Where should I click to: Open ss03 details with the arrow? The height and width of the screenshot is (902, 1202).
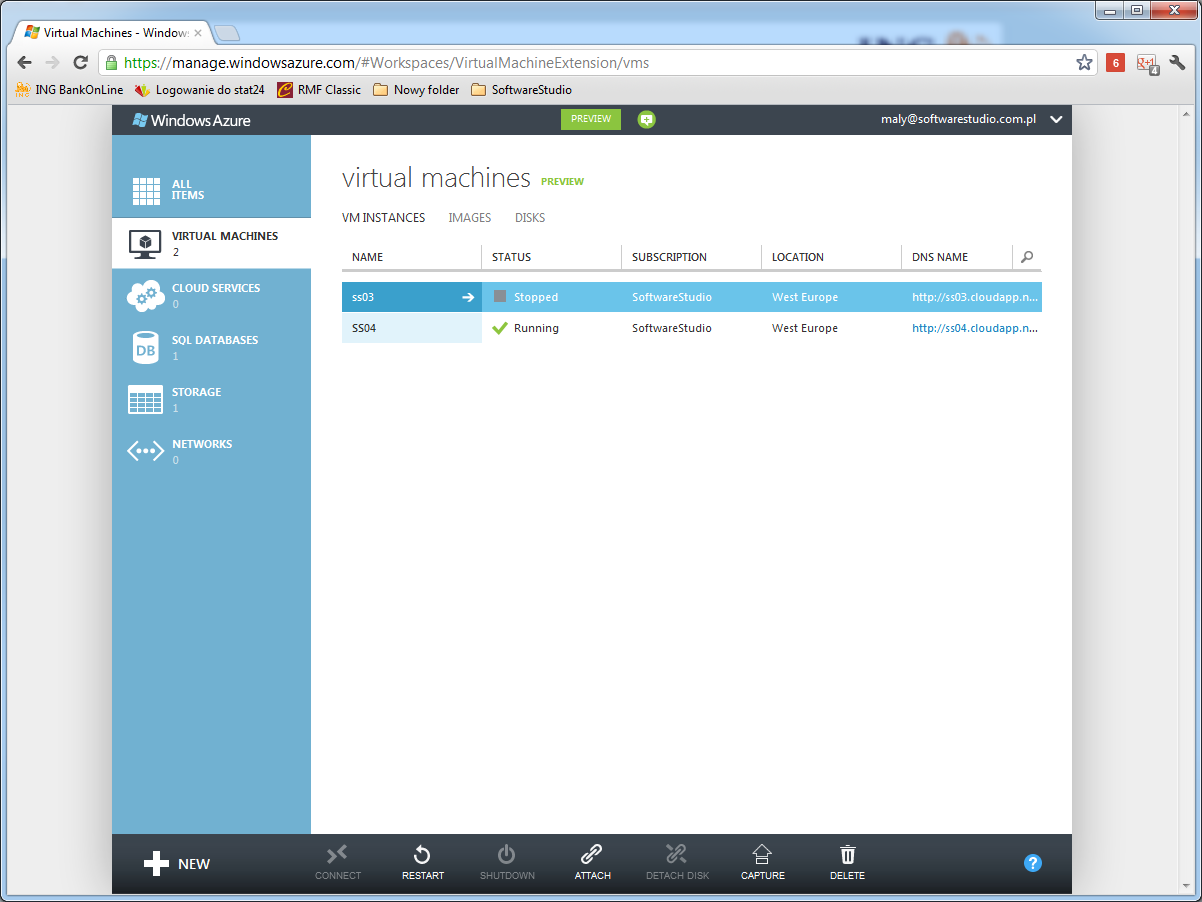(x=467, y=297)
